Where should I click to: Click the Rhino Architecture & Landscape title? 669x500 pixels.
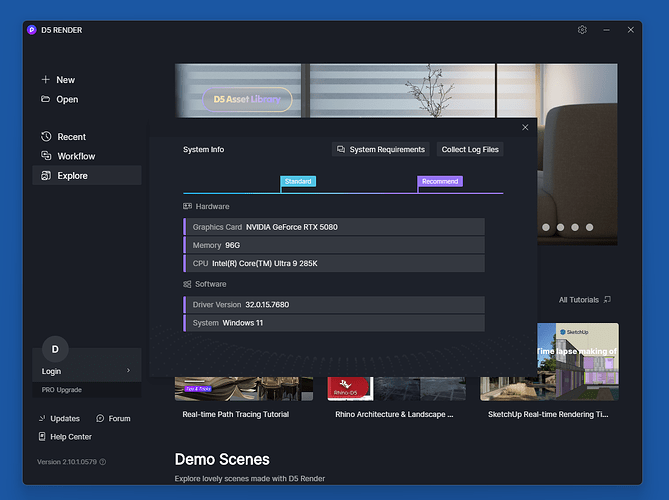pyautogui.click(x=394, y=414)
